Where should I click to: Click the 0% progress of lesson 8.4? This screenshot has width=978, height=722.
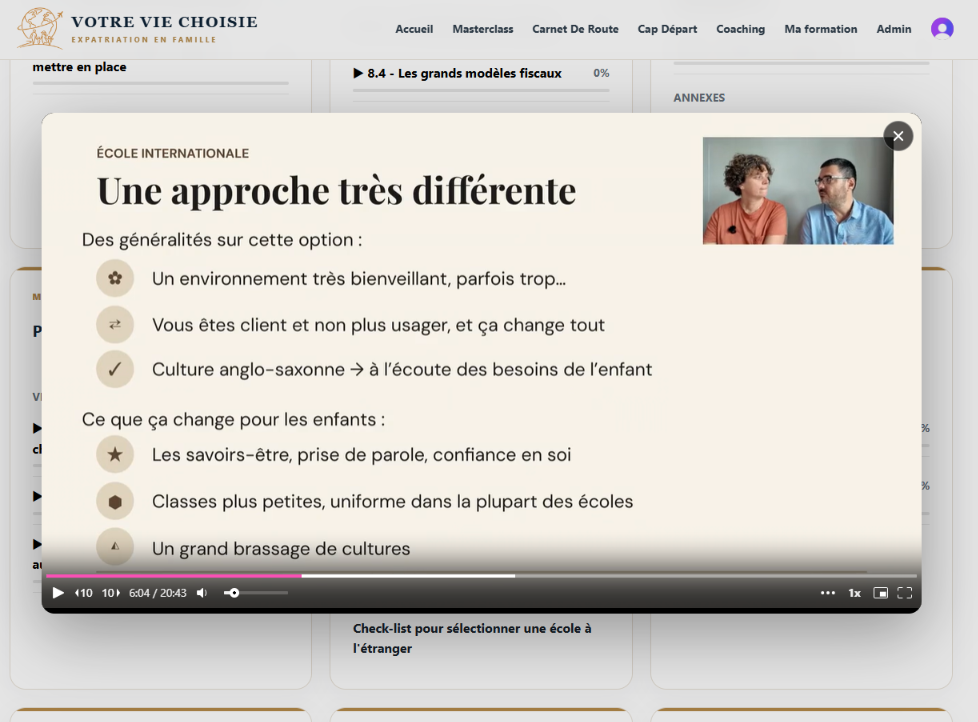point(601,73)
